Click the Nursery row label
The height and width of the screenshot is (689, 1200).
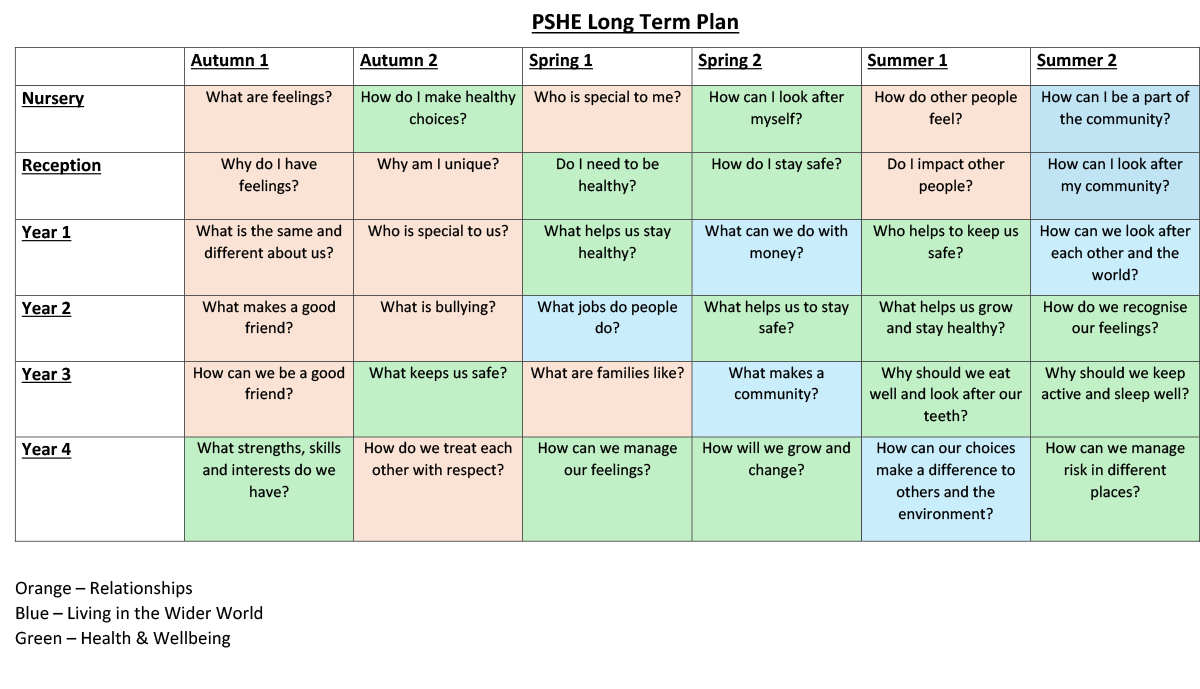click(53, 98)
